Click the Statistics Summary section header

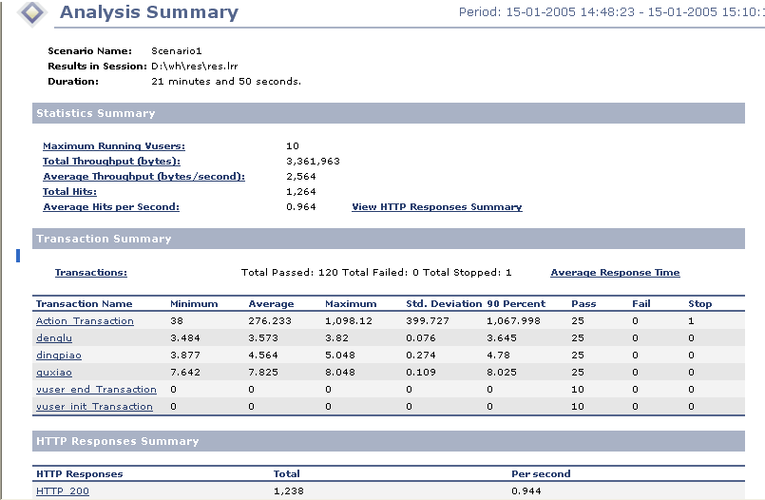(96, 113)
